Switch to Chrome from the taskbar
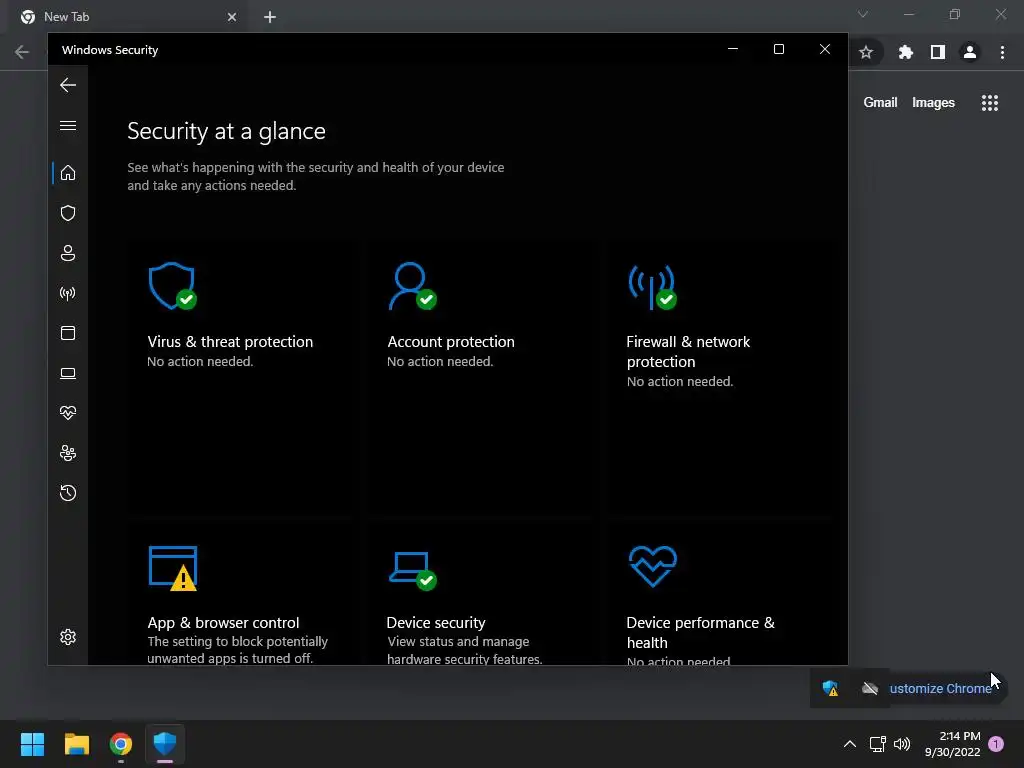Image resolution: width=1024 pixels, height=768 pixels. coord(121,744)
